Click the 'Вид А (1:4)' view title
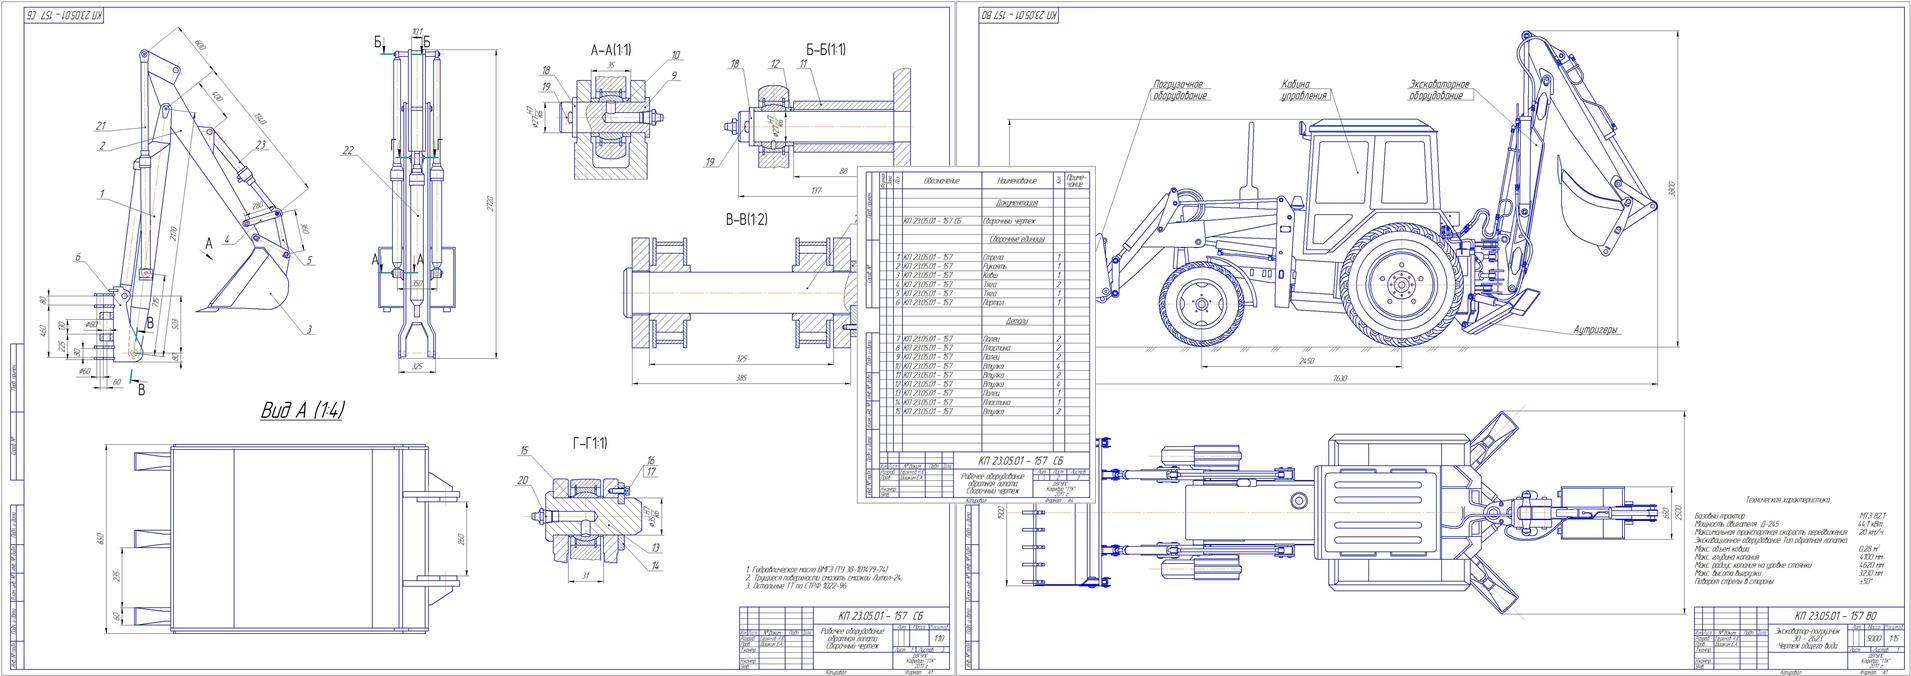Screen dimensions: 1911x676 coord(302,411)
